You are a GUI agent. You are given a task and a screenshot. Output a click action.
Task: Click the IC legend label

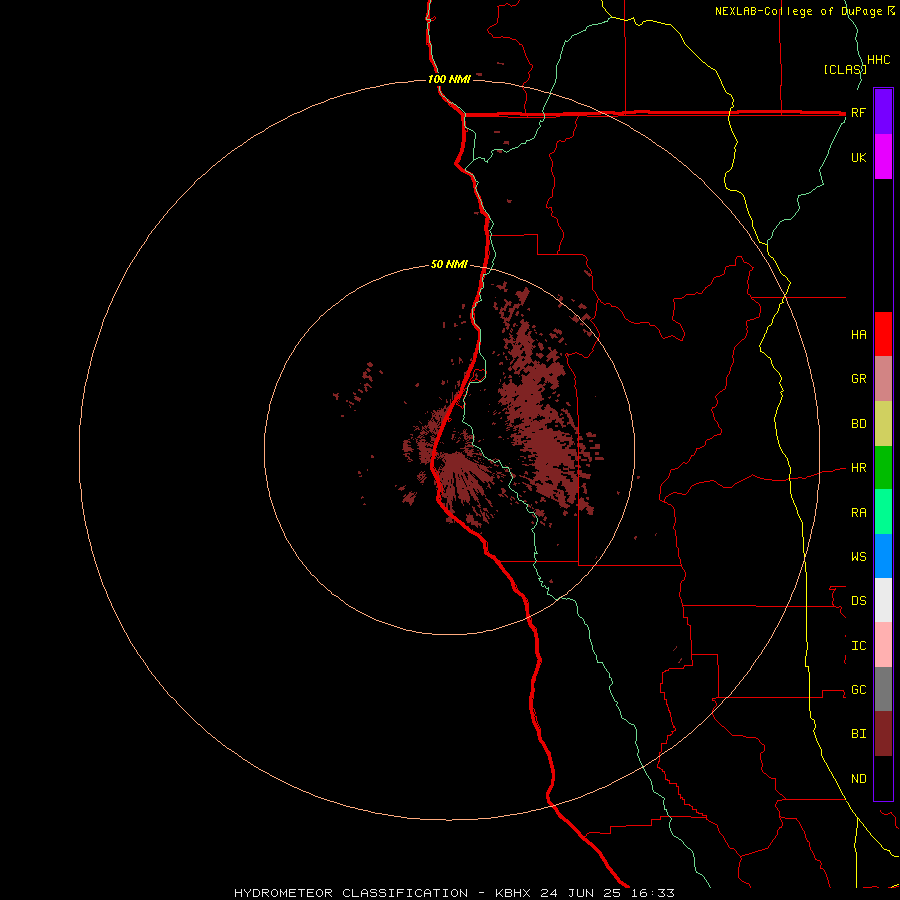[858, 646]
